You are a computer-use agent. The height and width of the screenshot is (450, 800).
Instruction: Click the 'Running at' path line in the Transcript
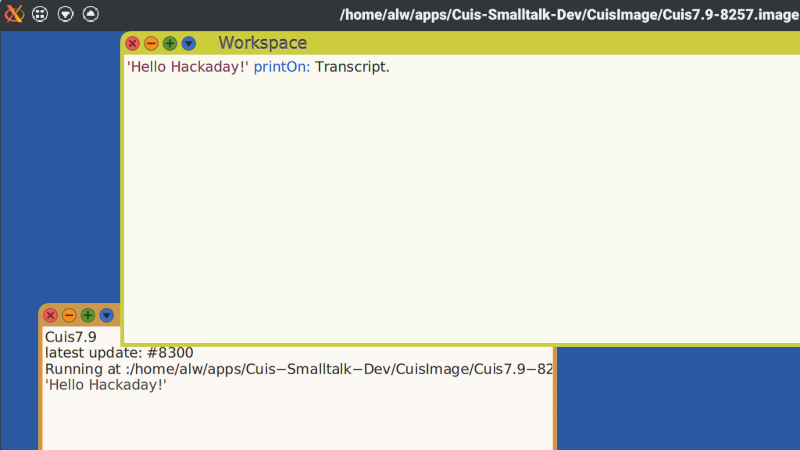coord(298,369)
